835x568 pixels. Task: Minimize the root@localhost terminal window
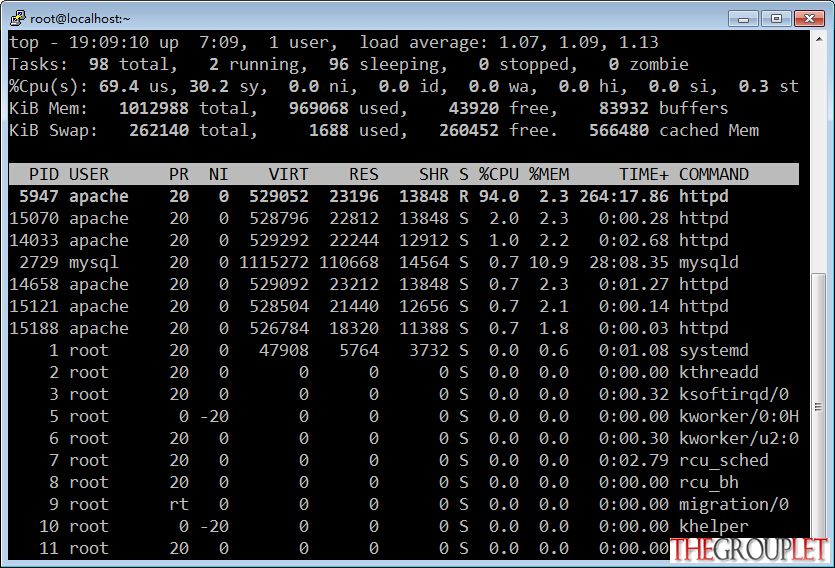point(743,19)
